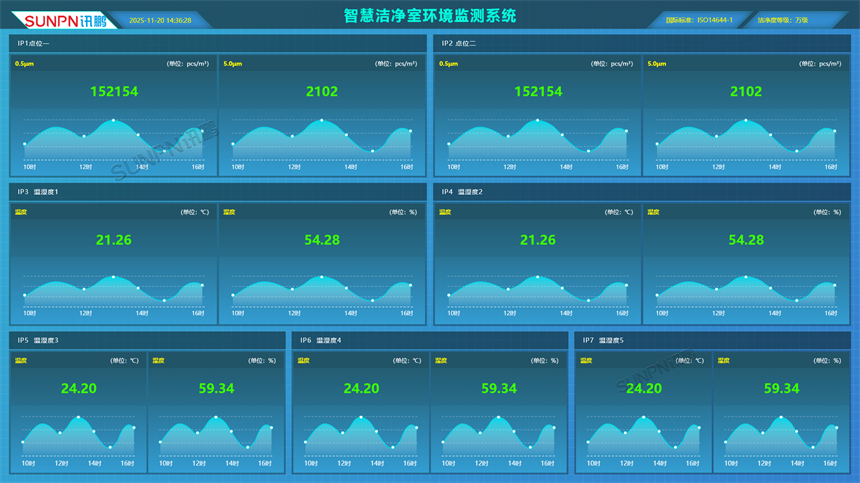
Task: Click the SUNPN logo in the header
Action: point(57,20)
